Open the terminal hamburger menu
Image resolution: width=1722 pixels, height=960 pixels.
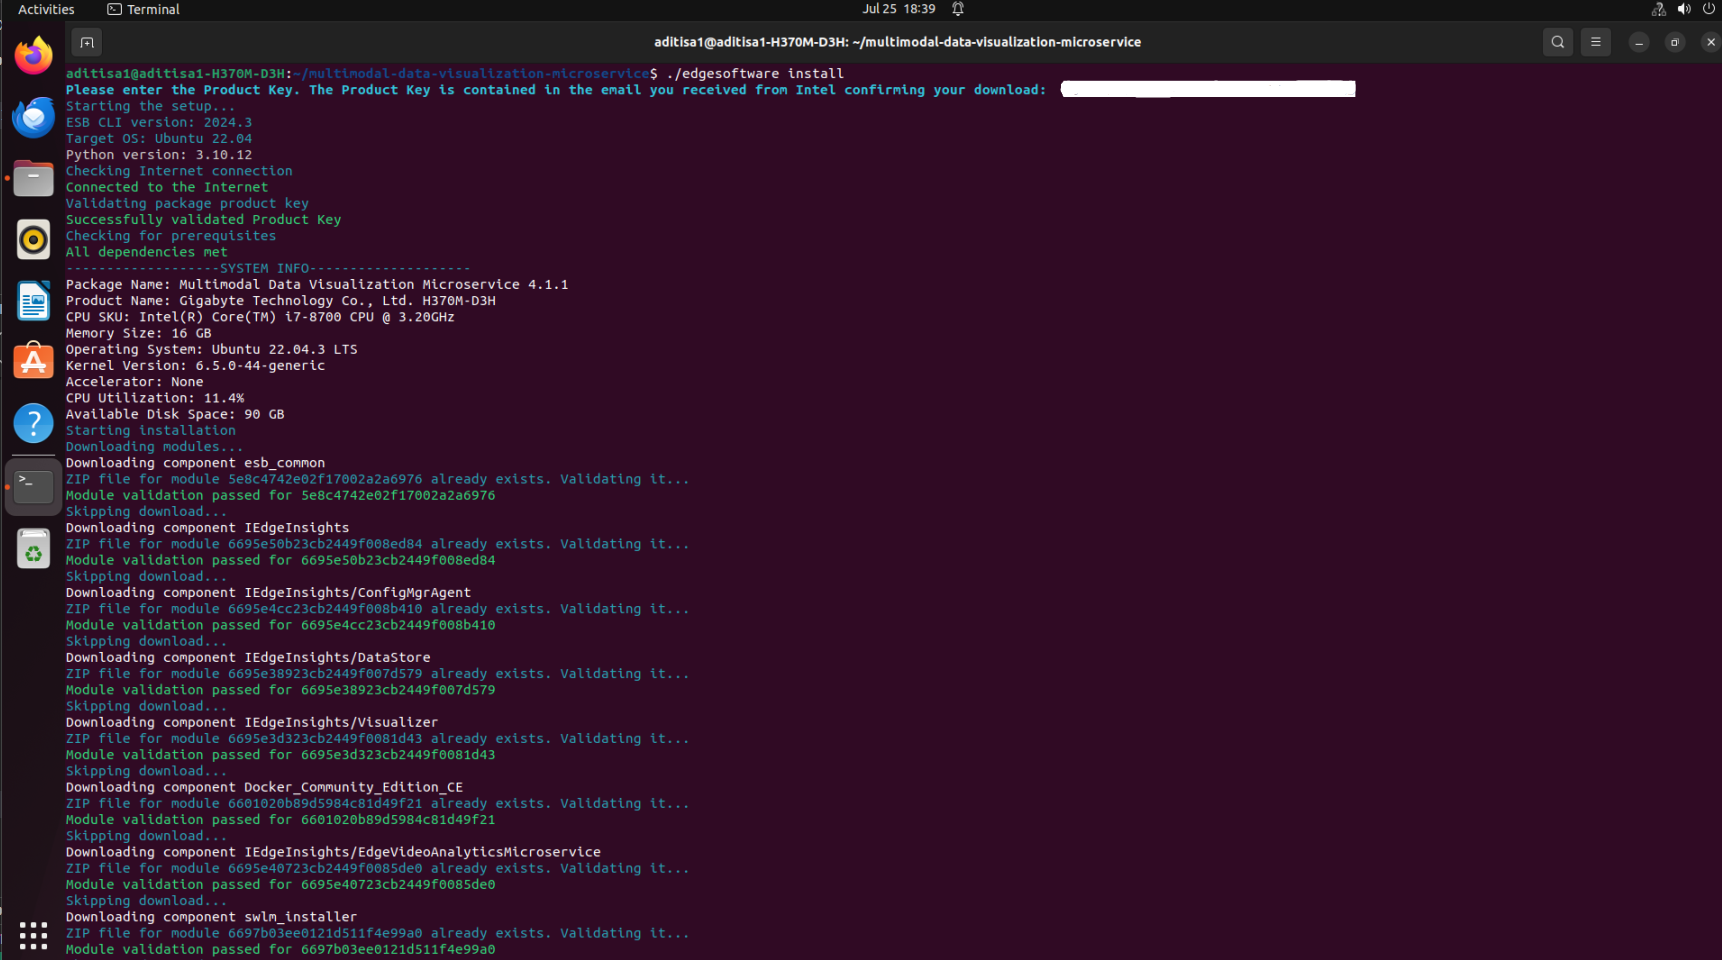pos(1595,42)
